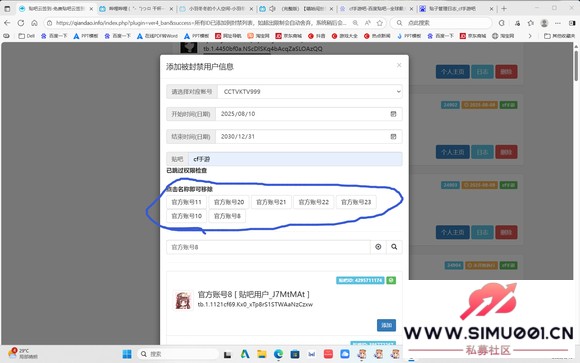Viewport: 580px width, 363px height.
Task: Open File Explorer from the taskbar
Action: tap(262, 354)
